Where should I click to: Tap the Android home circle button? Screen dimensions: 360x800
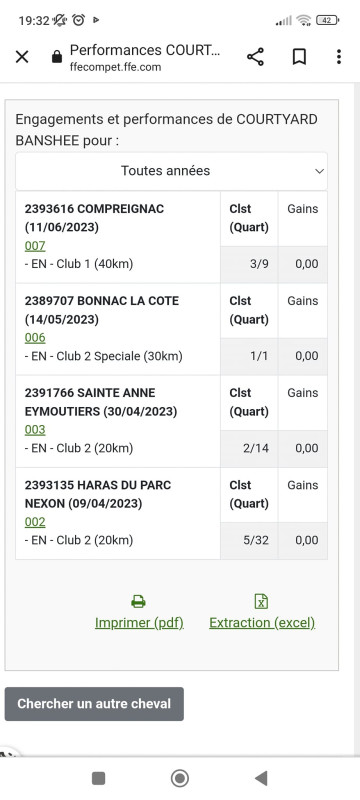[x=179, y=778]
